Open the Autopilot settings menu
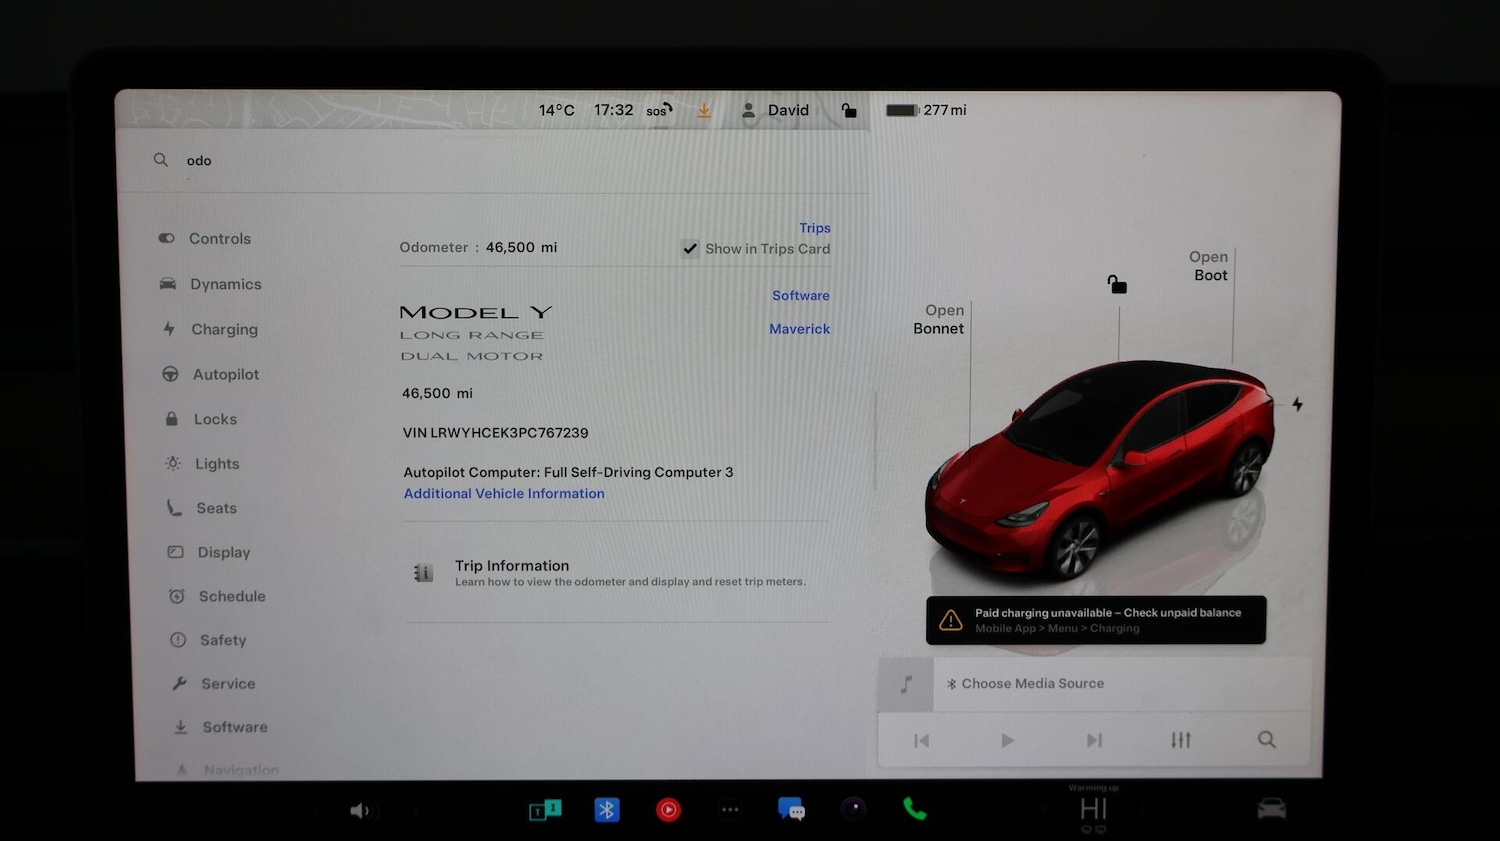Viewport: 1500px width, 841px height. 211,374
